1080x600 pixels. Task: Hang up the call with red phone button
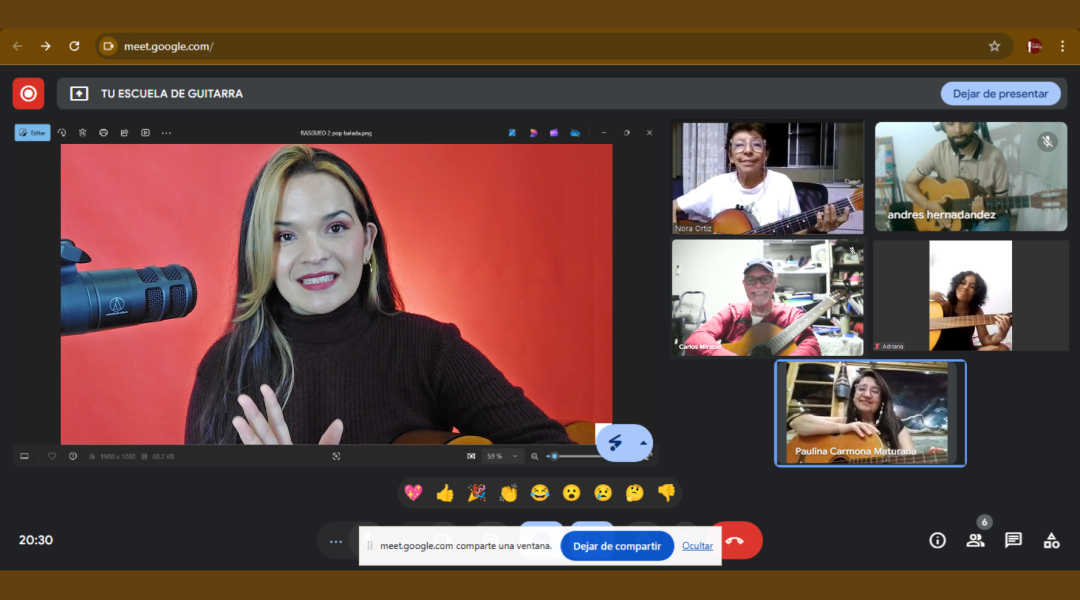[736, 541]
